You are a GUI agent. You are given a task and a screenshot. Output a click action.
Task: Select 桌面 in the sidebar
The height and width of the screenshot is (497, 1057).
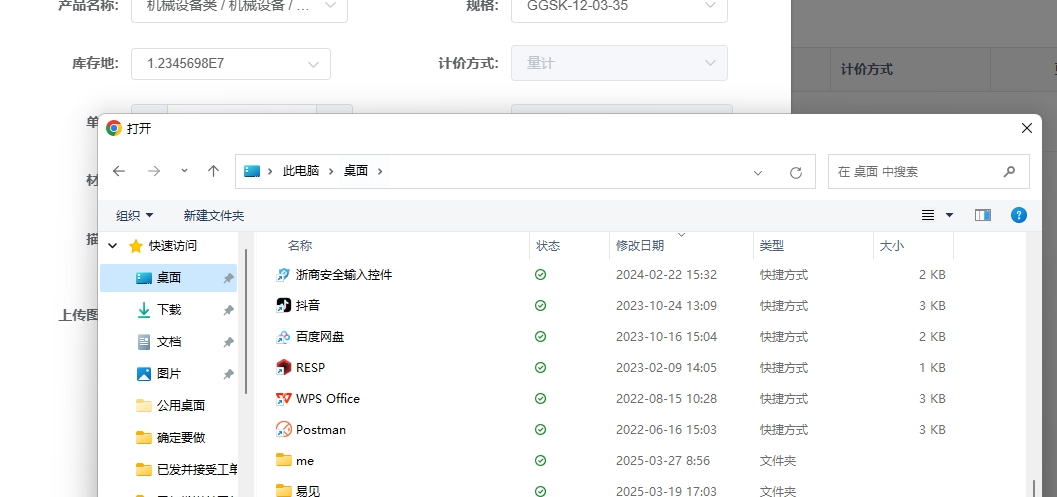(x=169, y=278)
